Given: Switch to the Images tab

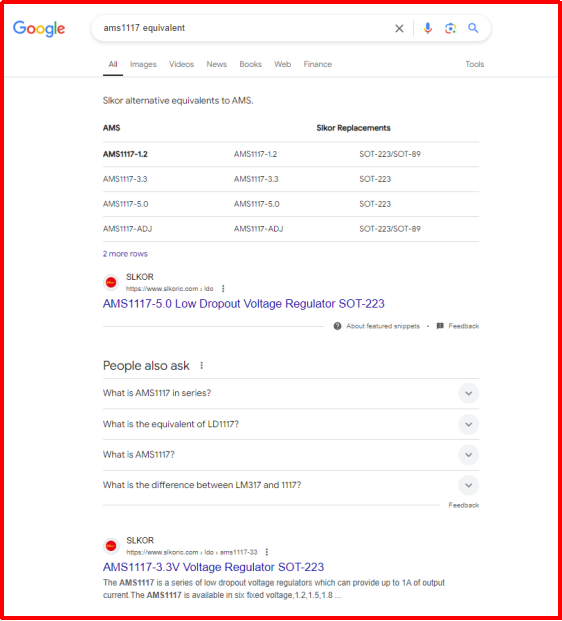Looking at the screenshot, I should 143,64.
